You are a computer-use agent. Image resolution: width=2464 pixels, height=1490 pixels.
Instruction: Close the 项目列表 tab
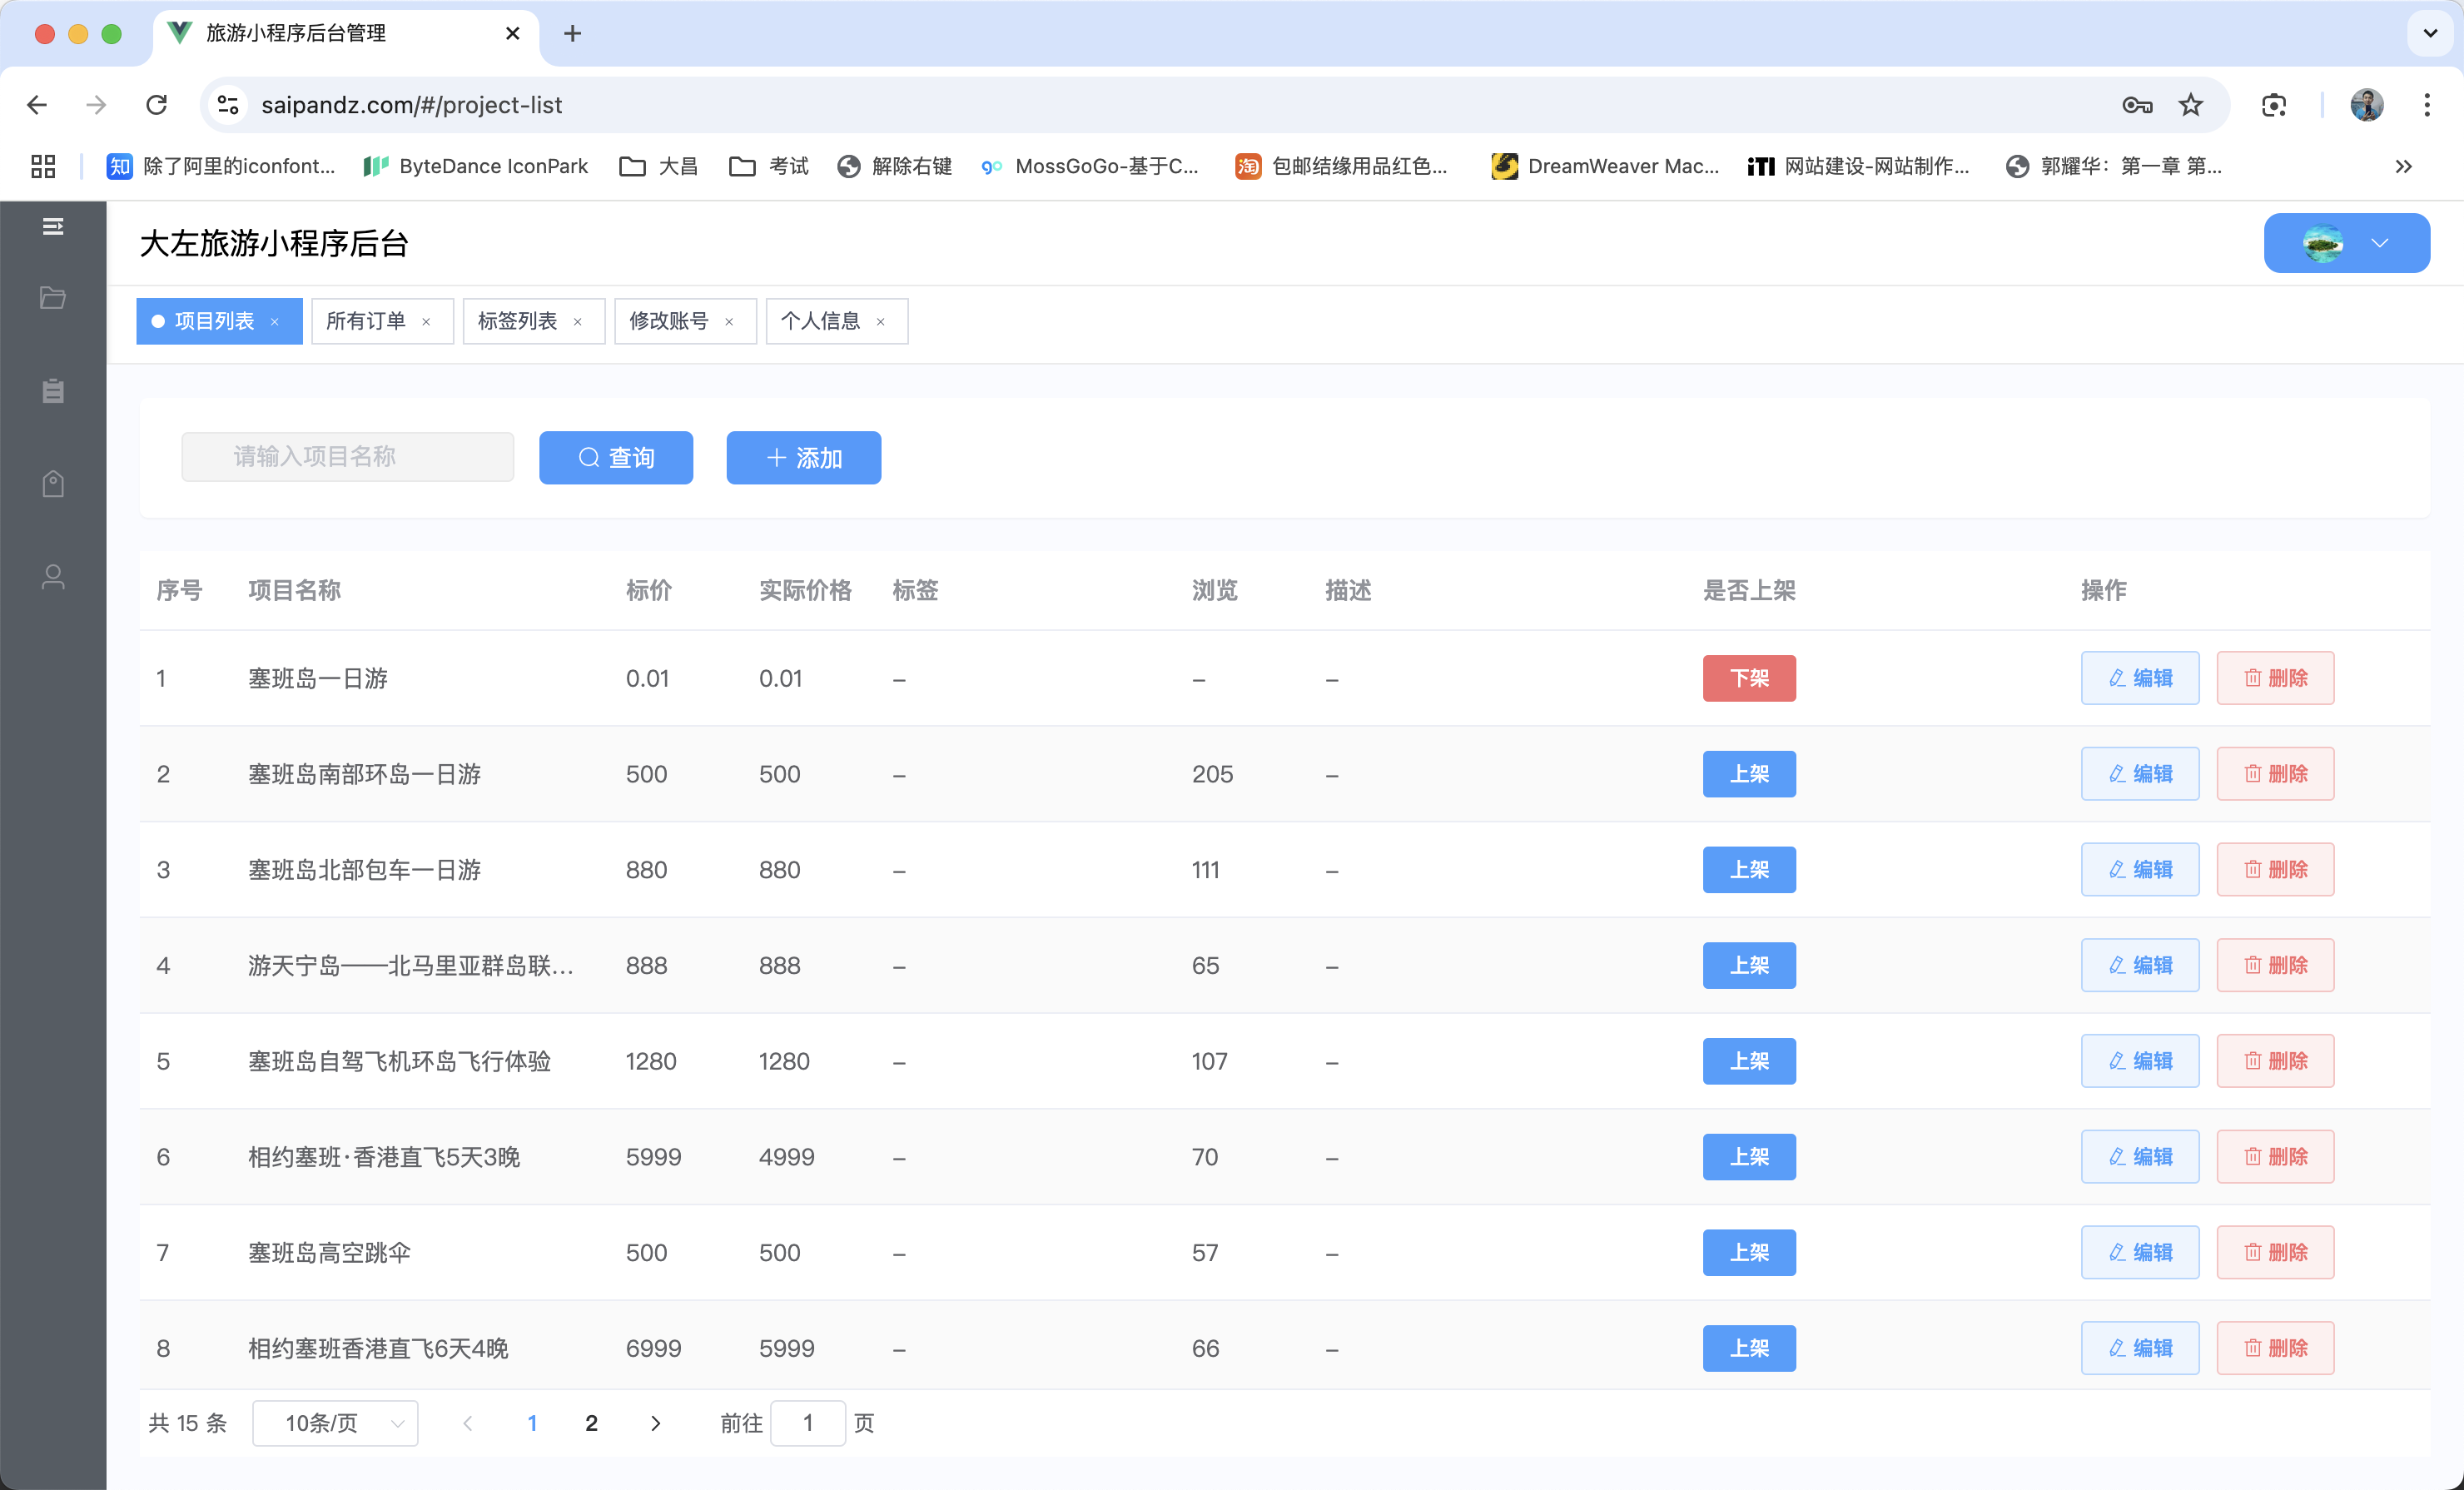point(274,322)
